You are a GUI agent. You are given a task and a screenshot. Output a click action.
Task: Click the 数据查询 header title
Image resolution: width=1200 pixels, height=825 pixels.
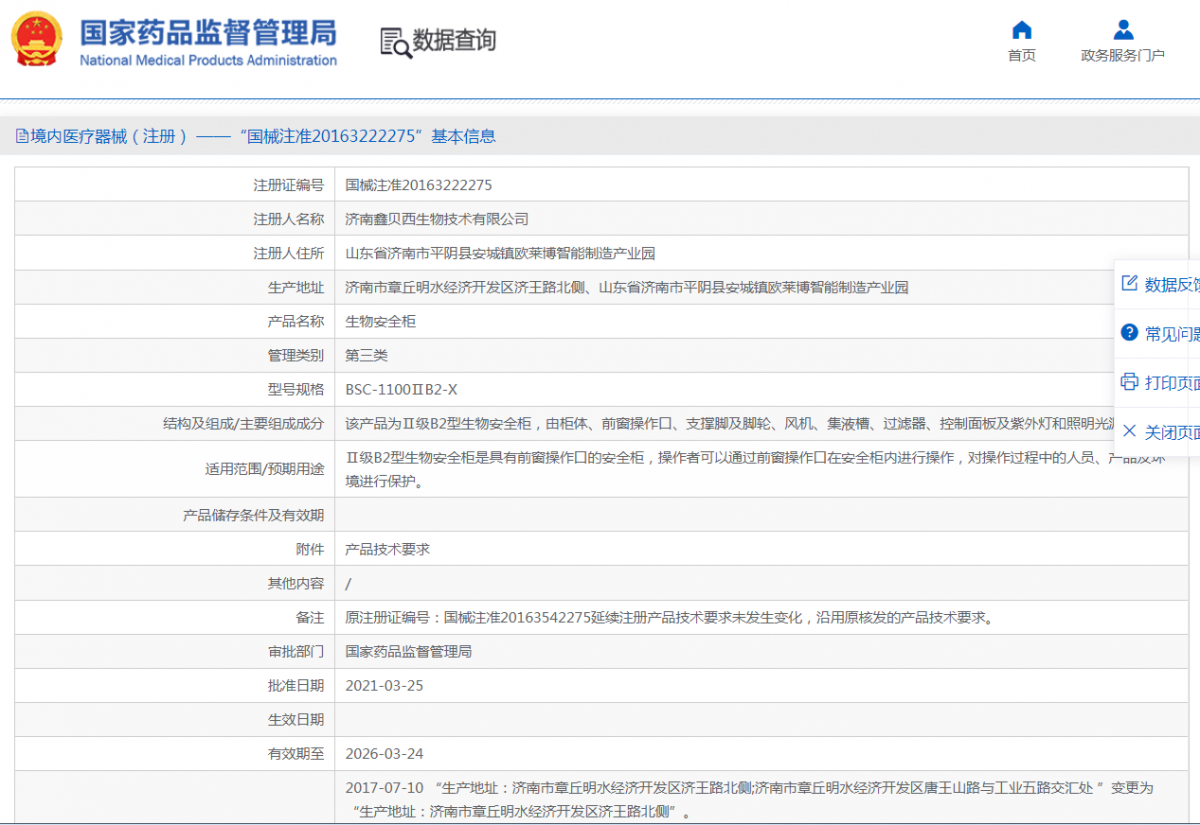pyautogui.click(x=454, y=41)
